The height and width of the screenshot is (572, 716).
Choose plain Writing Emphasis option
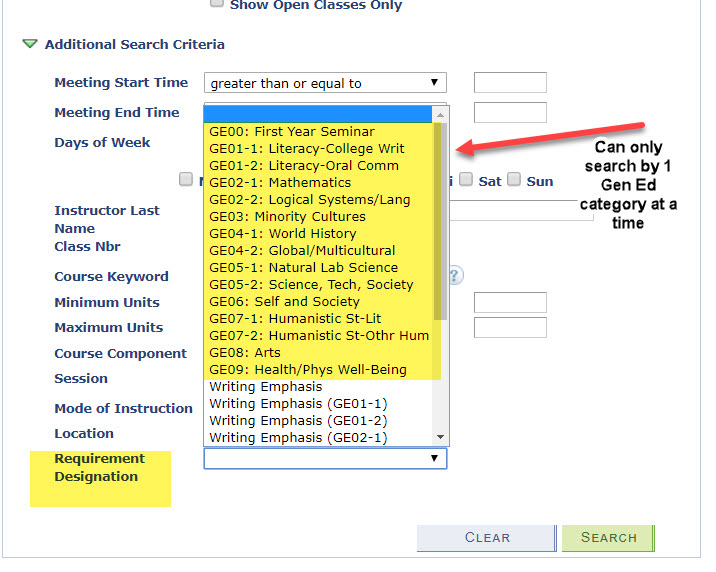click(x=318, y=386)
